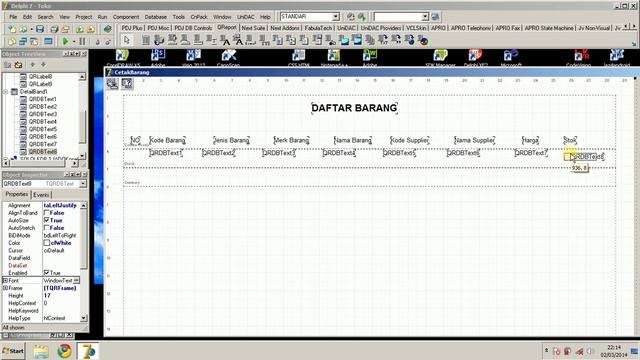This screenshot has width=640, height=360.
Task: Select the QRLabel 'A' component icon
Action: [226, 40]
